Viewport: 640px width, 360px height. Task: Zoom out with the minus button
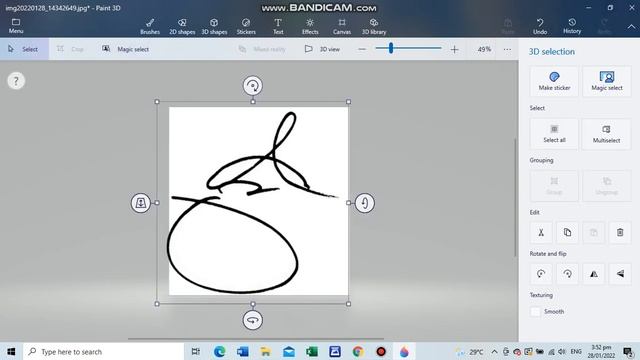tap(362, 49)
